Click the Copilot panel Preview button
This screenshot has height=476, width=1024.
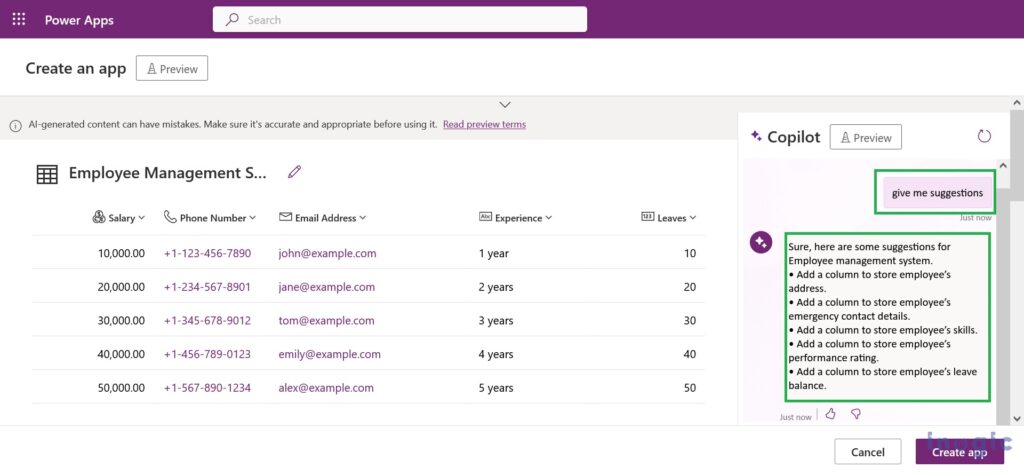coord(865,137)
